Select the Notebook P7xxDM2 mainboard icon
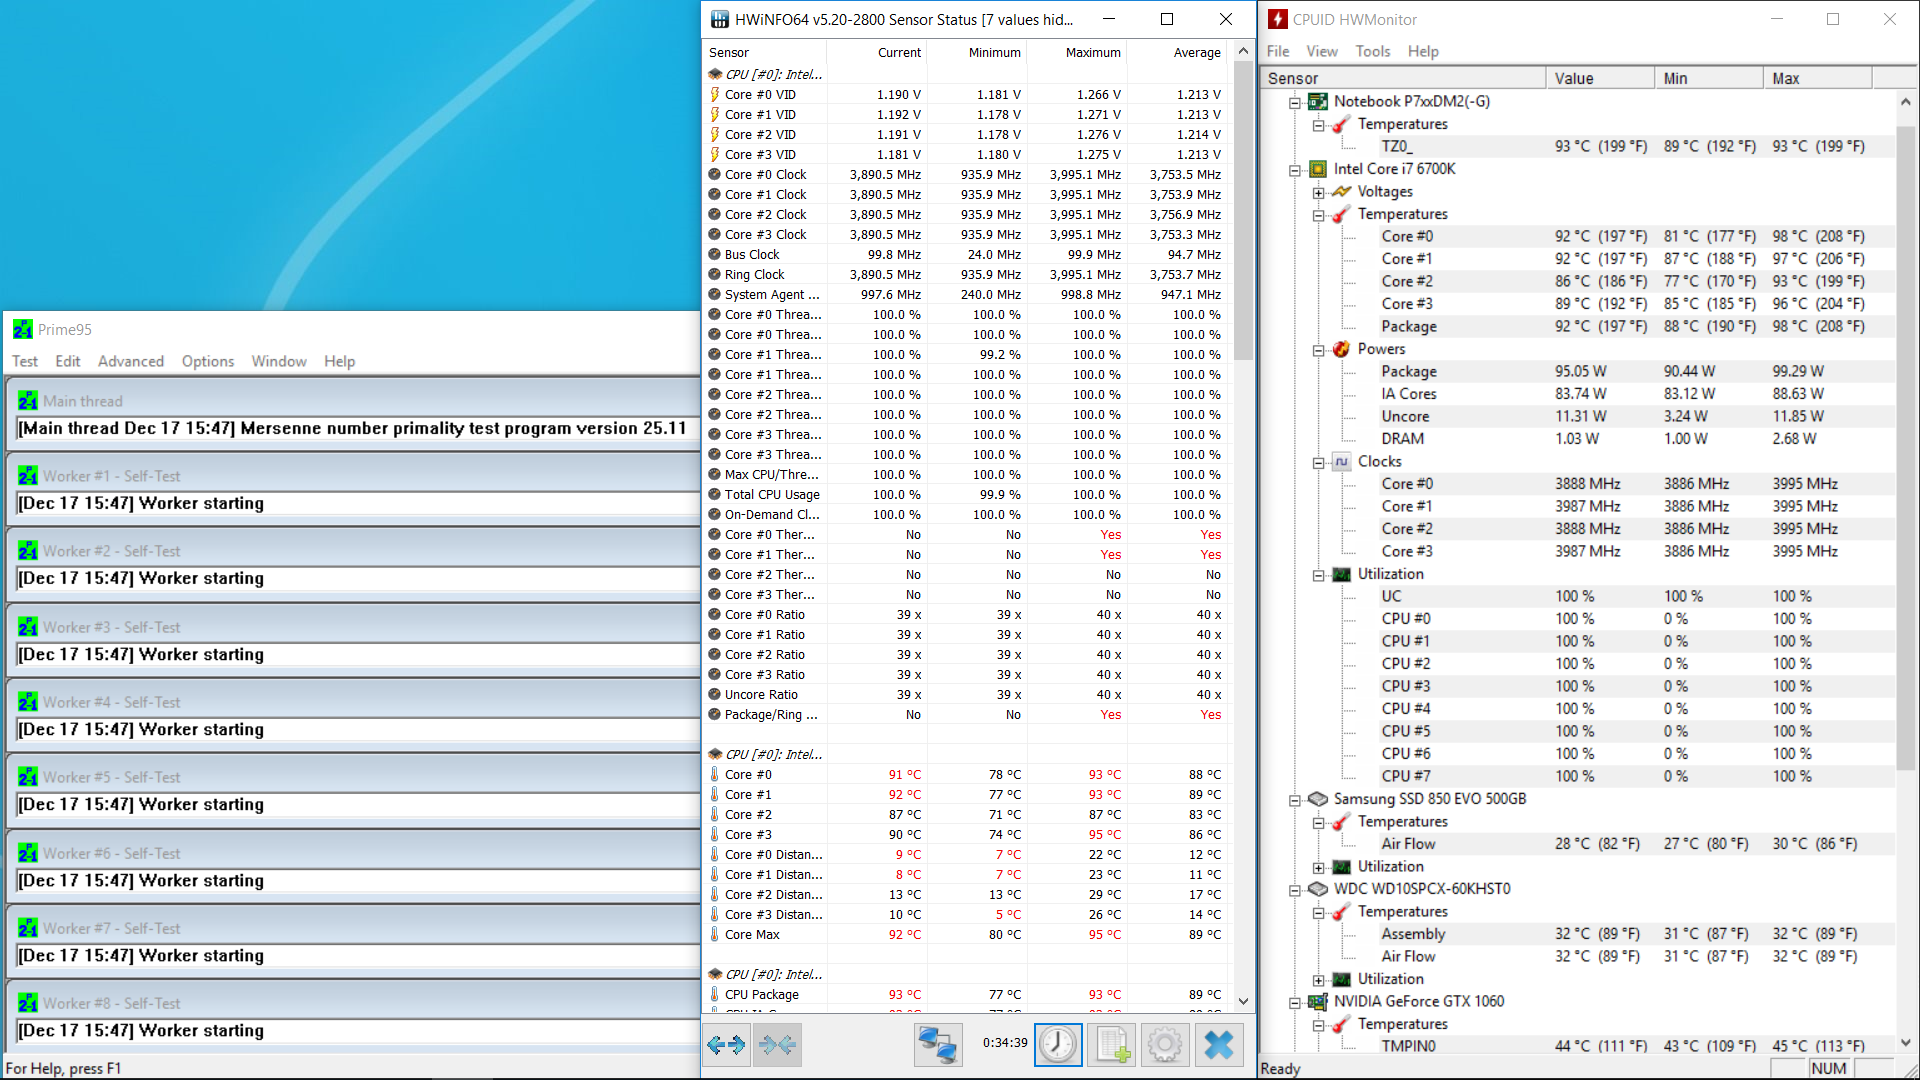The width and height of the screenshot is (1920, 1080). coord(1318,101)
